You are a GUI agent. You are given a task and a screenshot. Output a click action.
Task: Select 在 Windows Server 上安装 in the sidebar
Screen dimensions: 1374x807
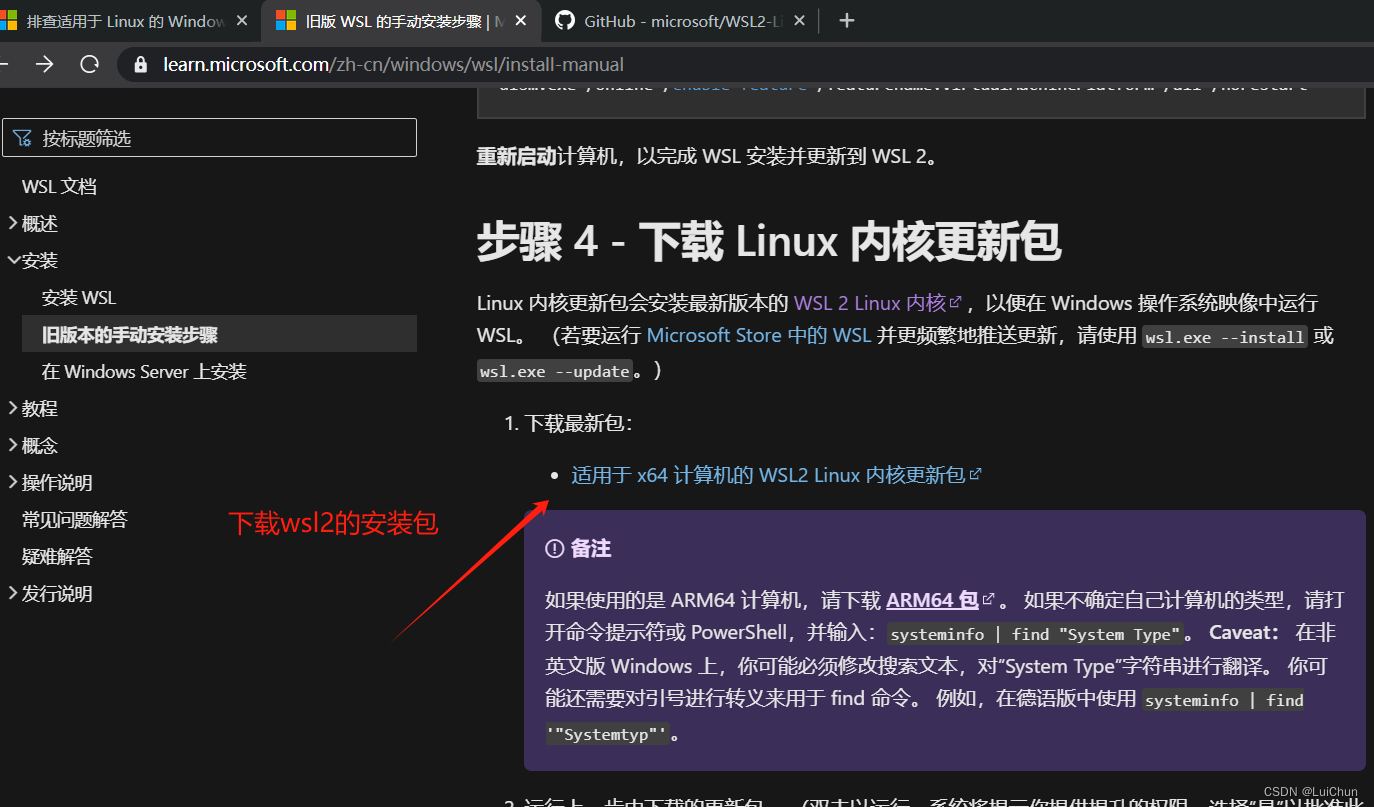pyautogui.click(x=142, y=371)
